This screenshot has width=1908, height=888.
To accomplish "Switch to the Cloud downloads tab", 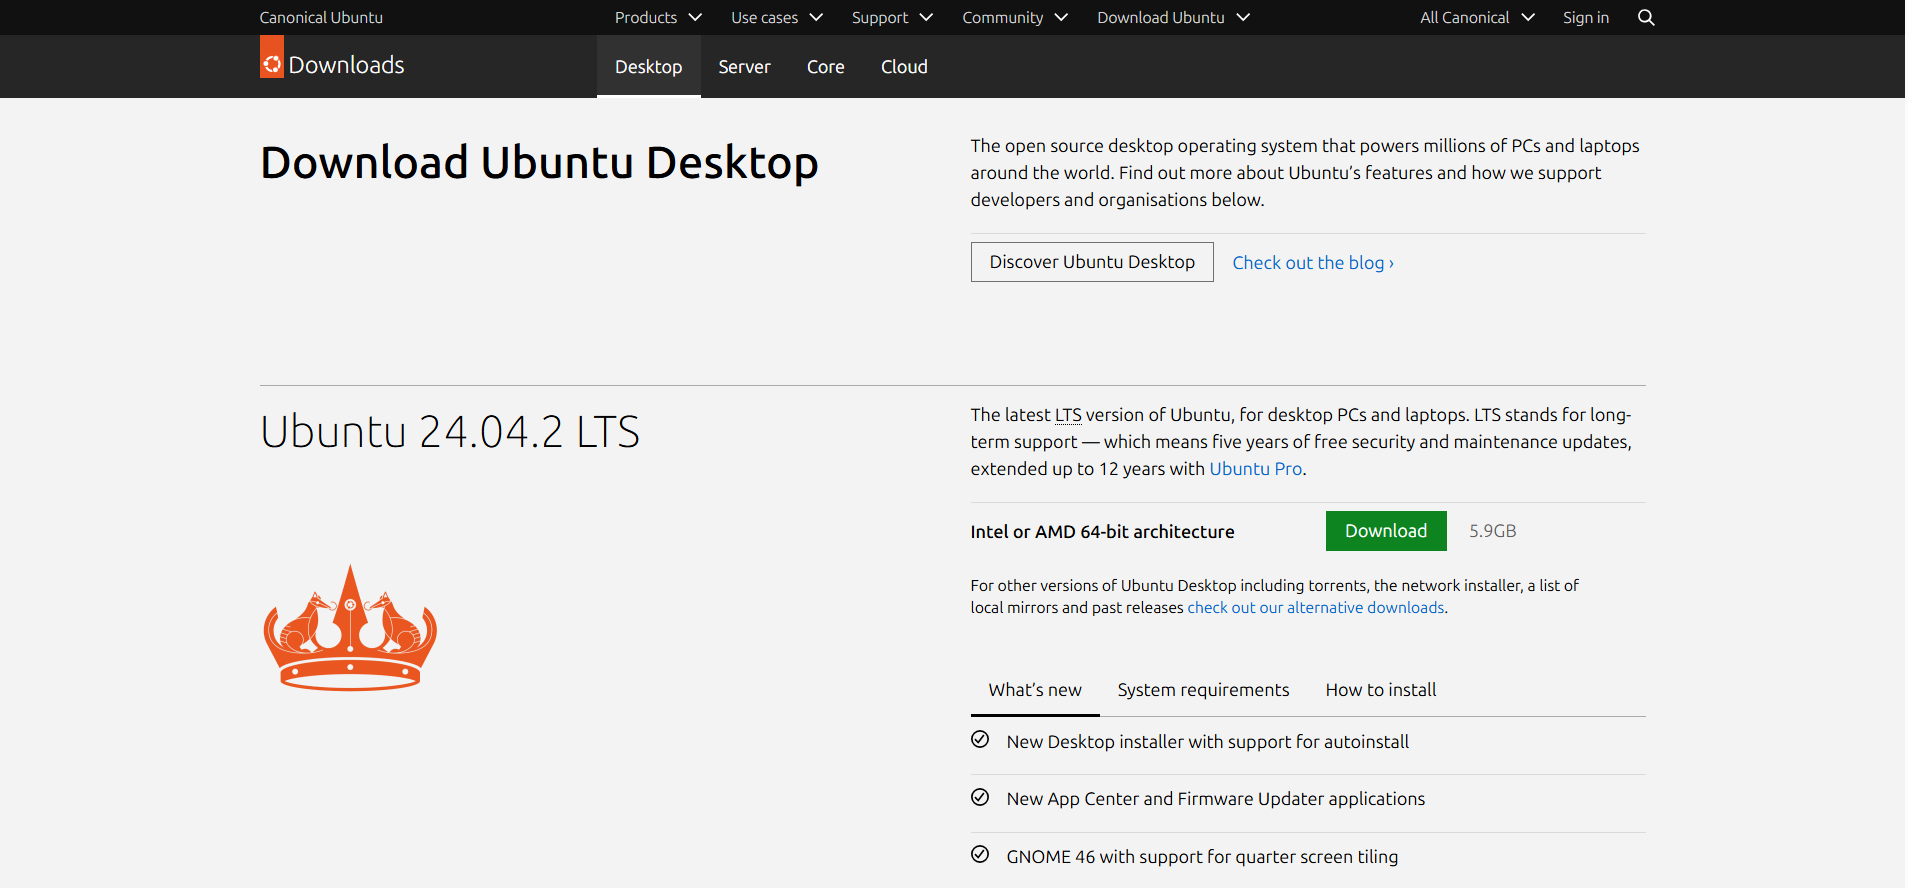I will coord(904,66).
